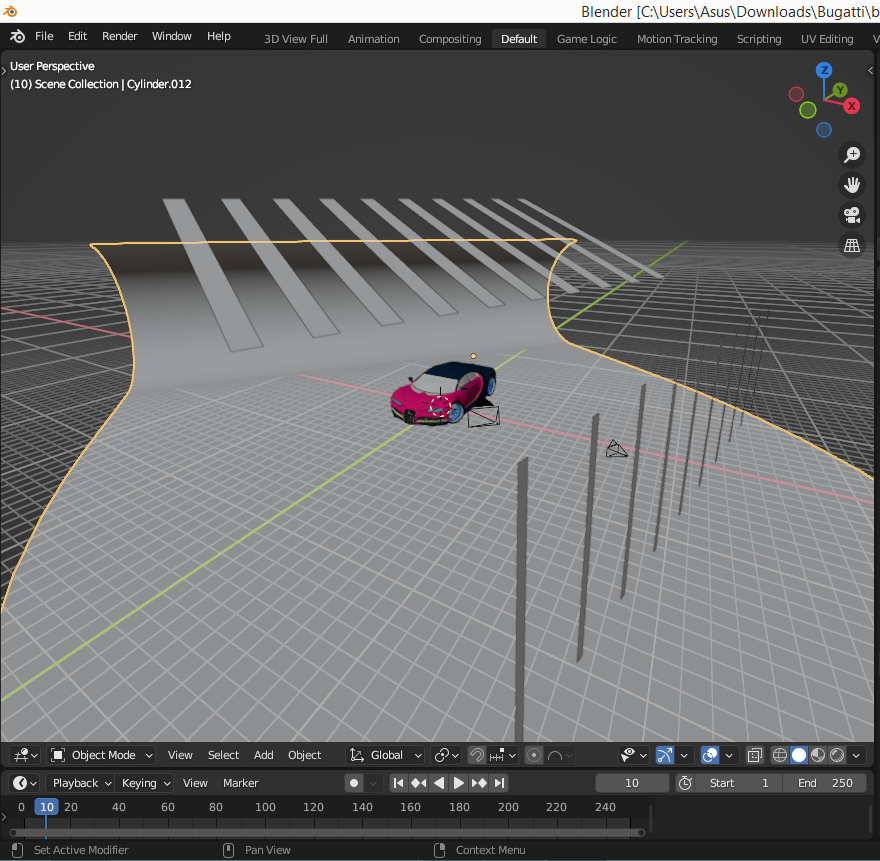Click the Marker button in timeline
The width and height of the screenshot is (880, 861).
240,783
